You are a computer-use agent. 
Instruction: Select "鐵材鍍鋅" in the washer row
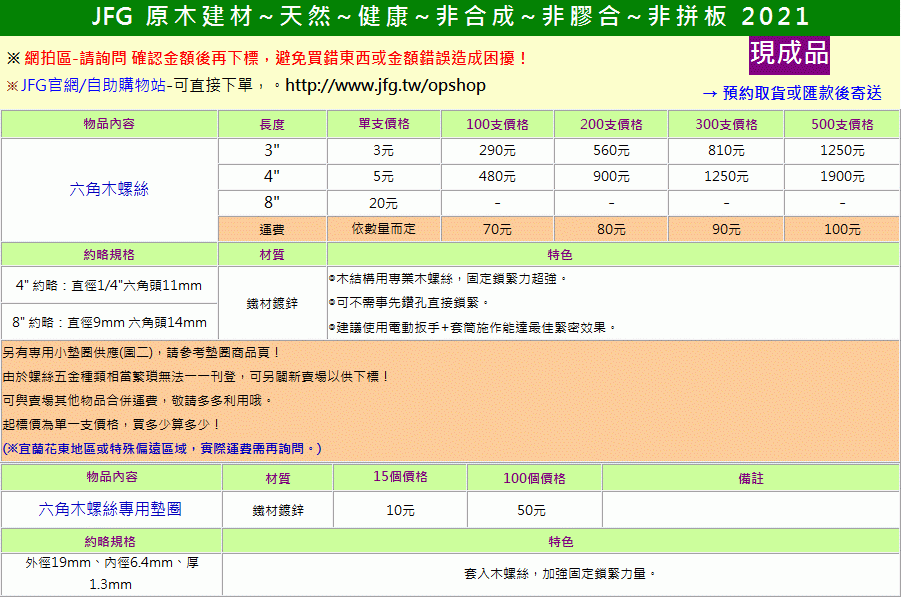point(278,510)
